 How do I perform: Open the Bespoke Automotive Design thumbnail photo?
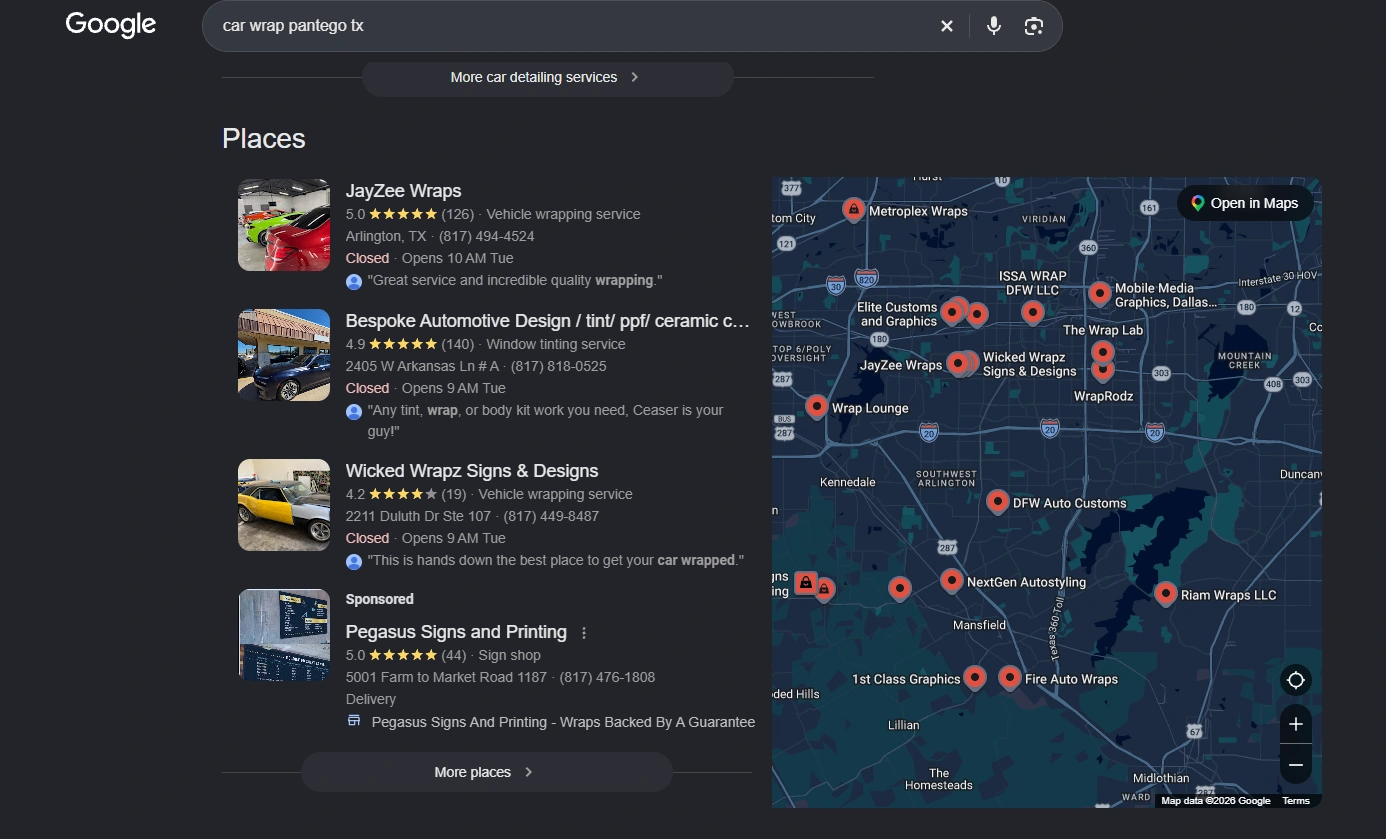coord(284,355)
